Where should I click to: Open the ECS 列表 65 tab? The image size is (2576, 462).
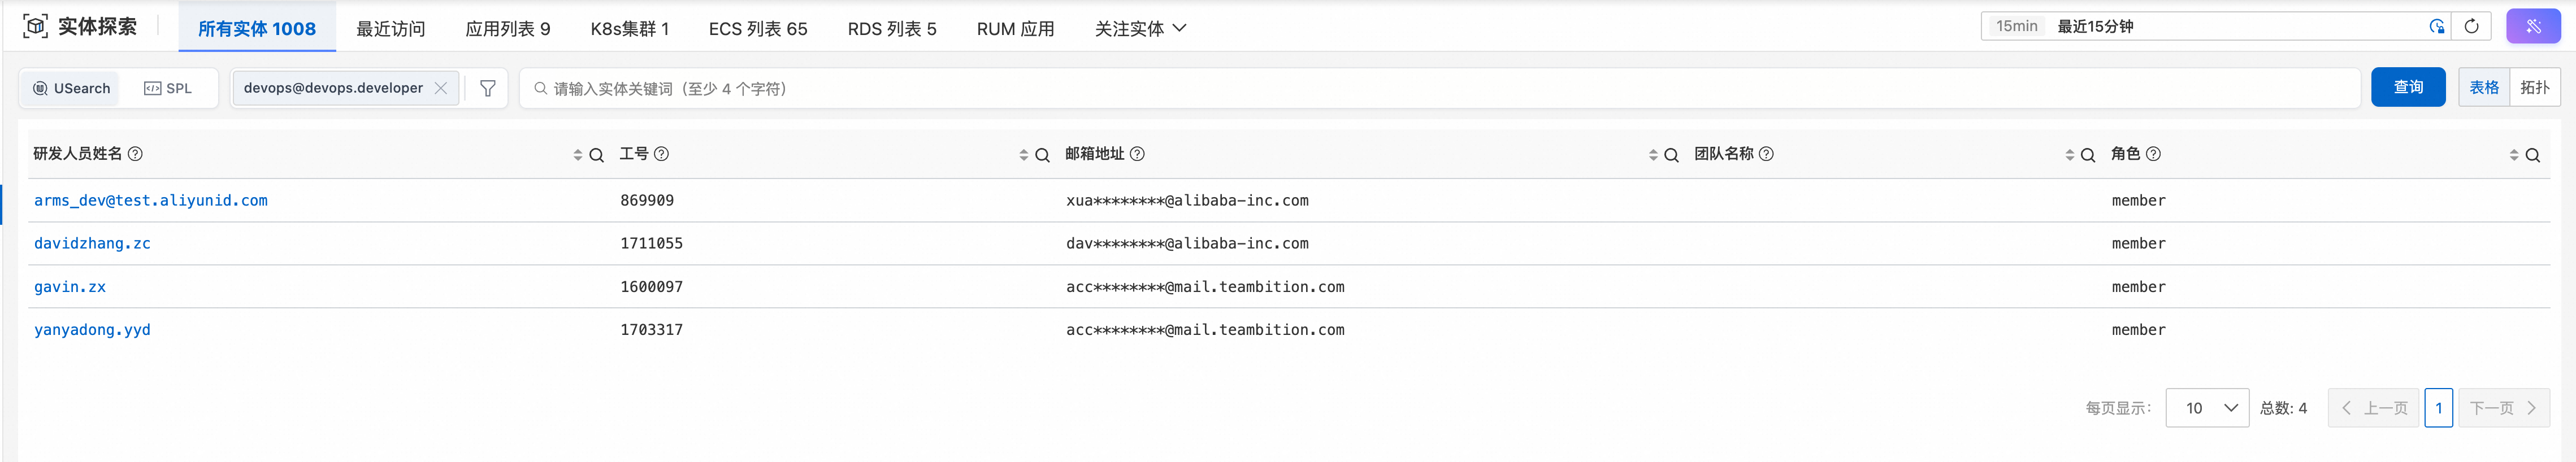tap(757, 28)
